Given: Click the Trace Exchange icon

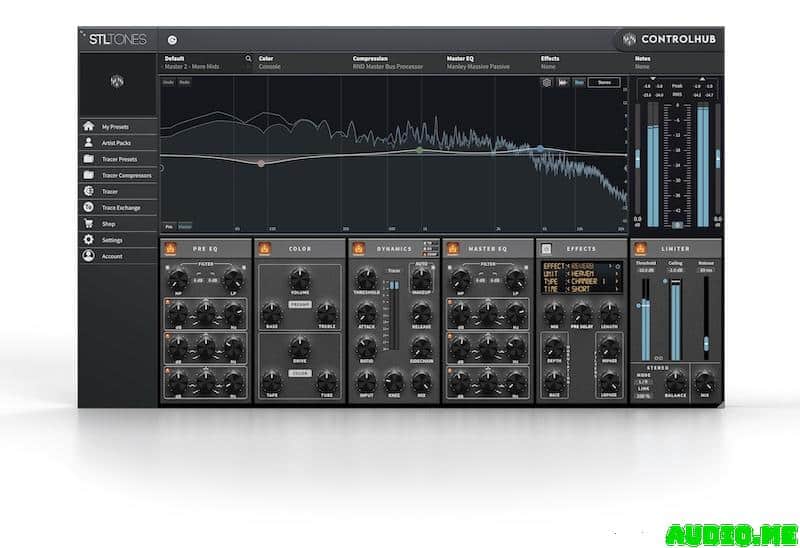Looking at the screenshot, I should click(x=89, y=207).
